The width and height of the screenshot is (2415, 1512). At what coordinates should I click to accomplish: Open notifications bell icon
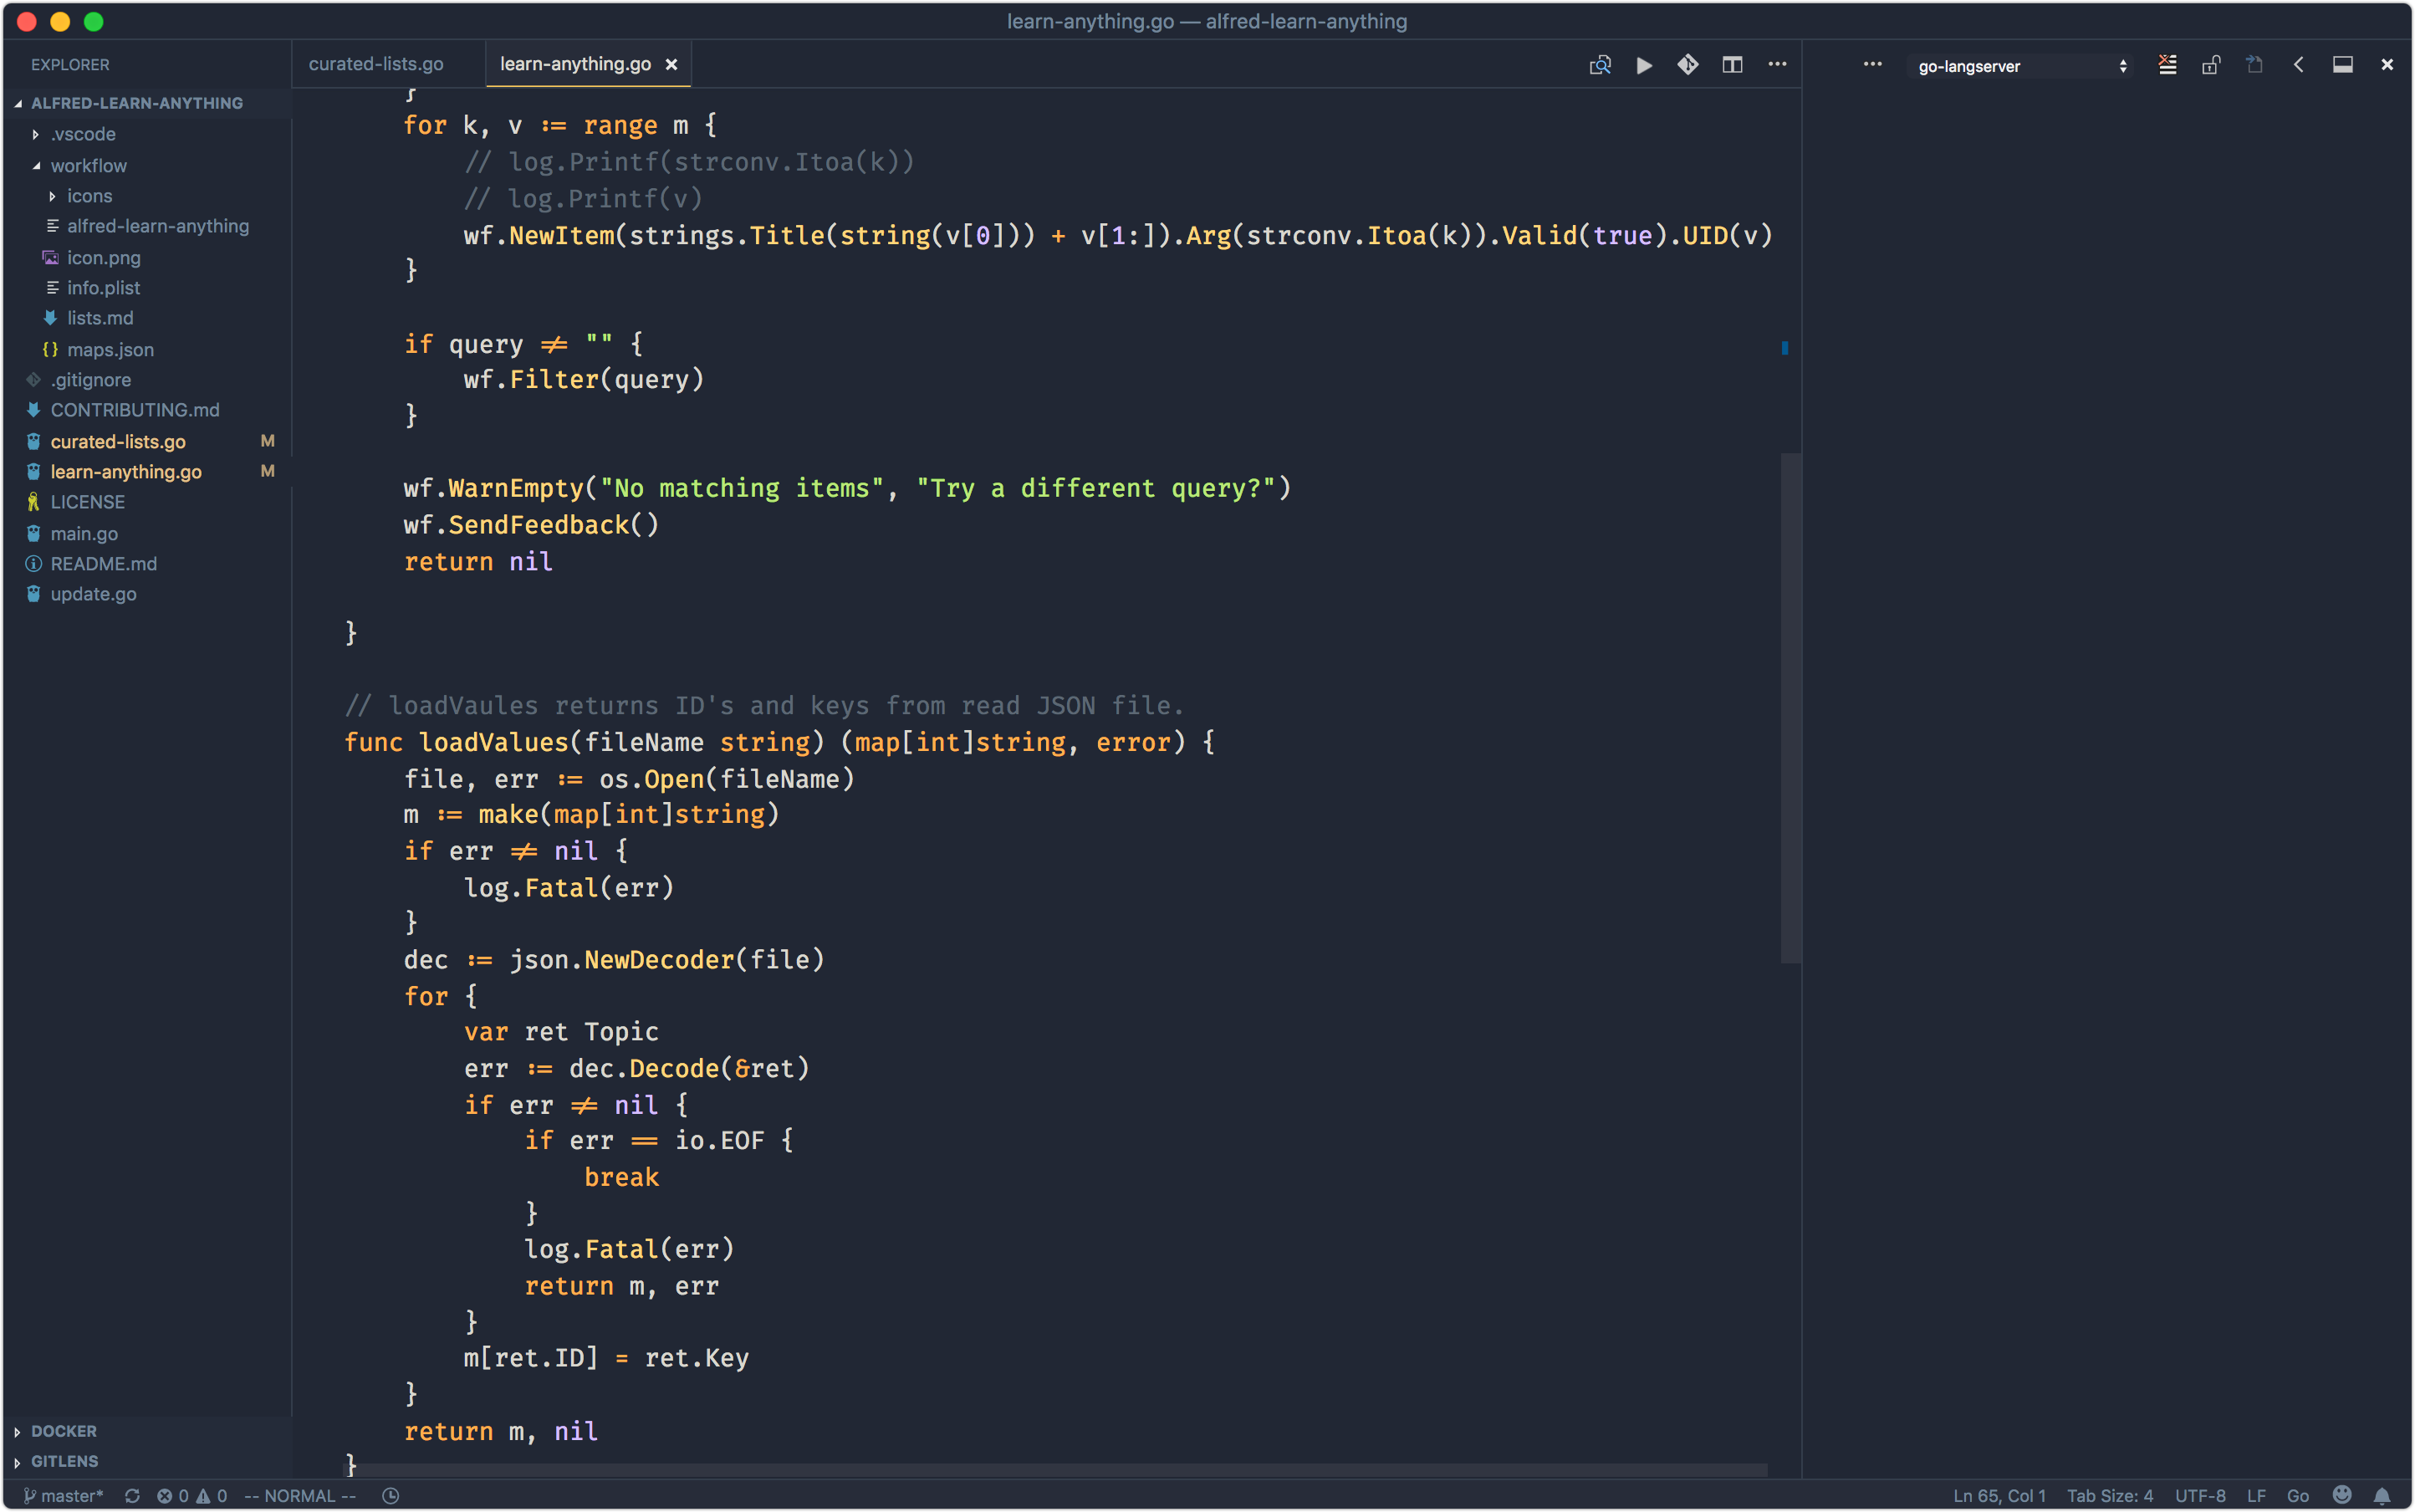2382,1496
